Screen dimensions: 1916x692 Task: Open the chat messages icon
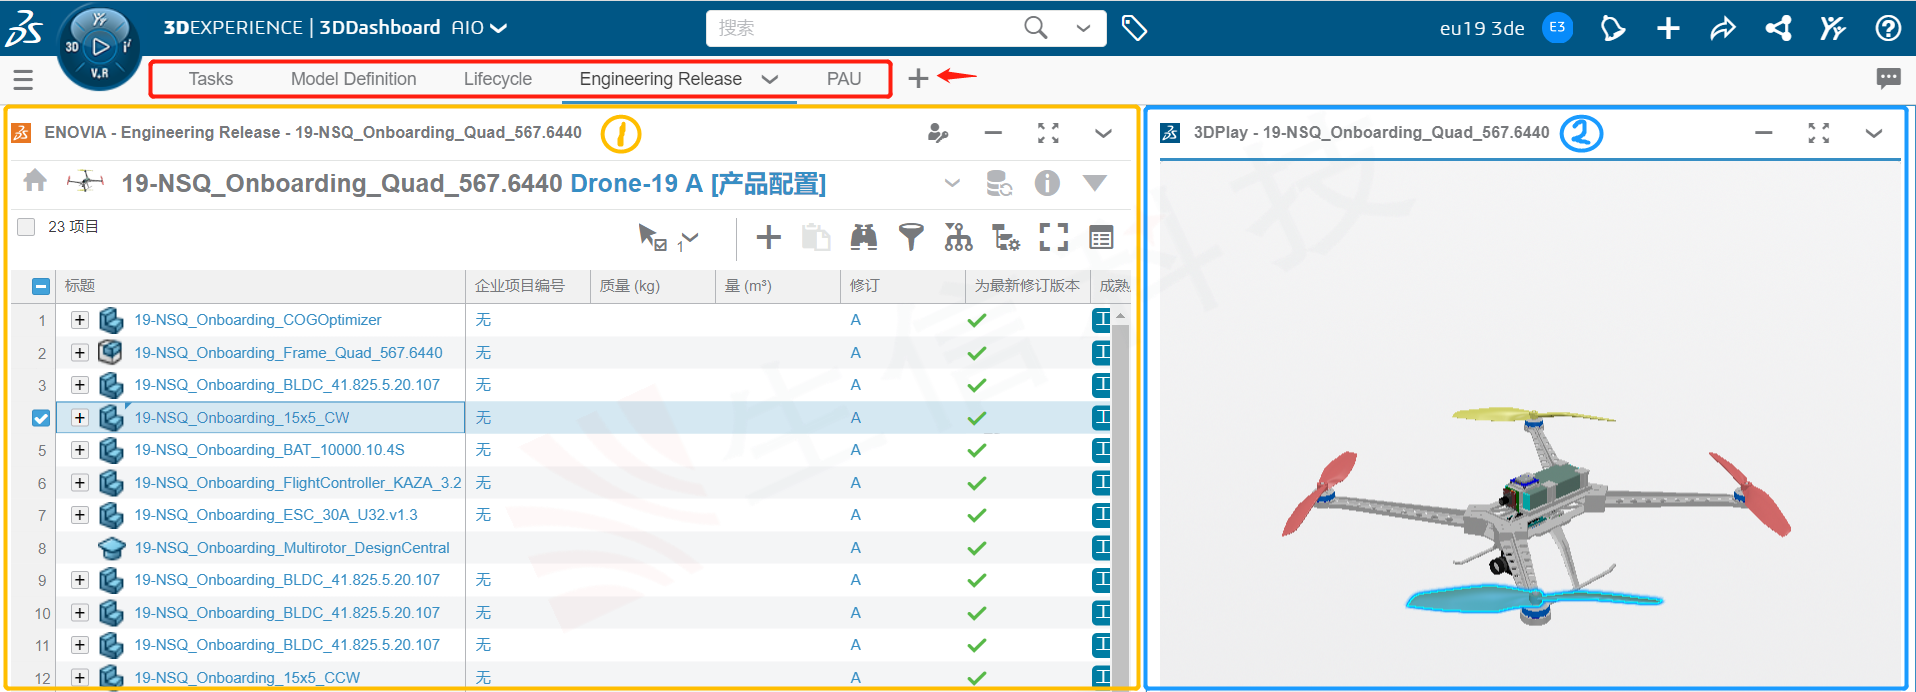click(1888, 78)
